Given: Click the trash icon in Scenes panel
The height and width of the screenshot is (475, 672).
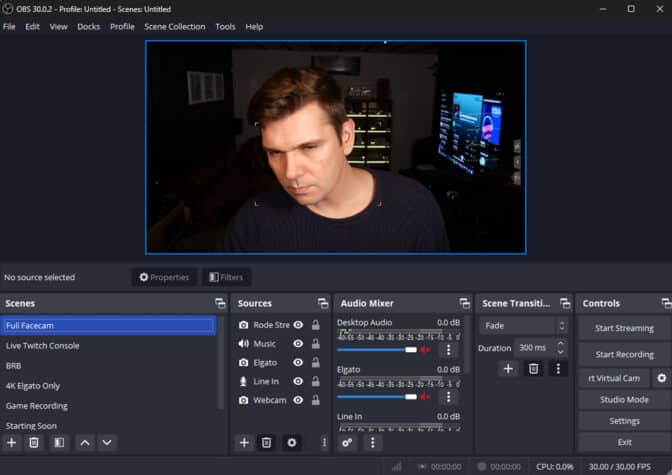Looking at the screenshot, I should click(x=34, y=442).
